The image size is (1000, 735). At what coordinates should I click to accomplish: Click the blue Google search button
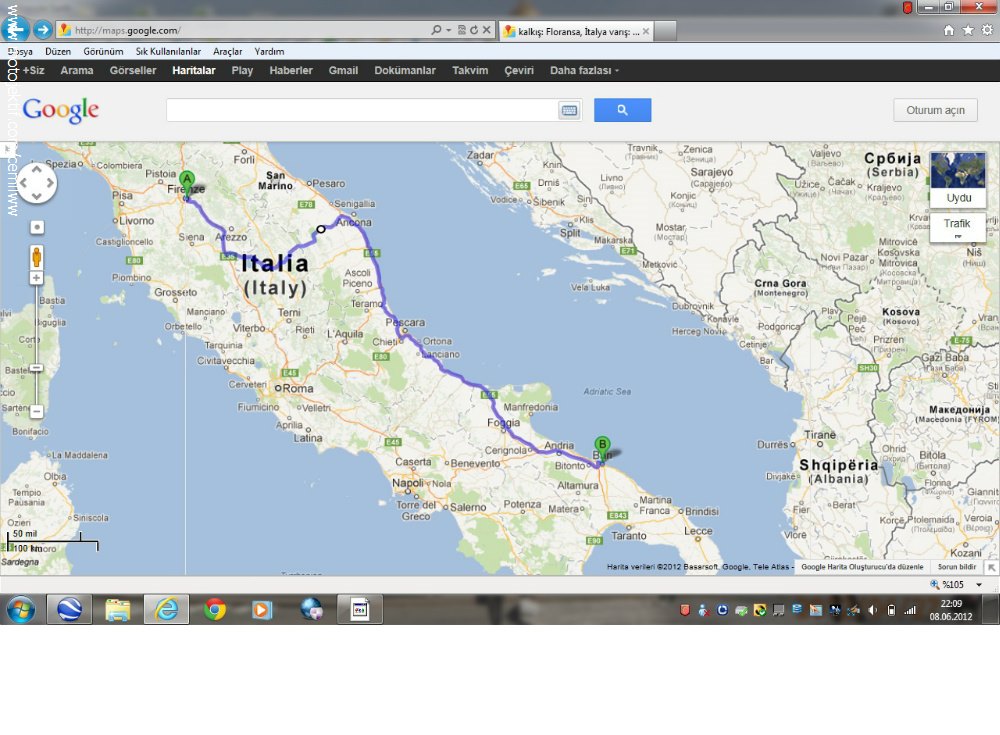tap(622, 110)
